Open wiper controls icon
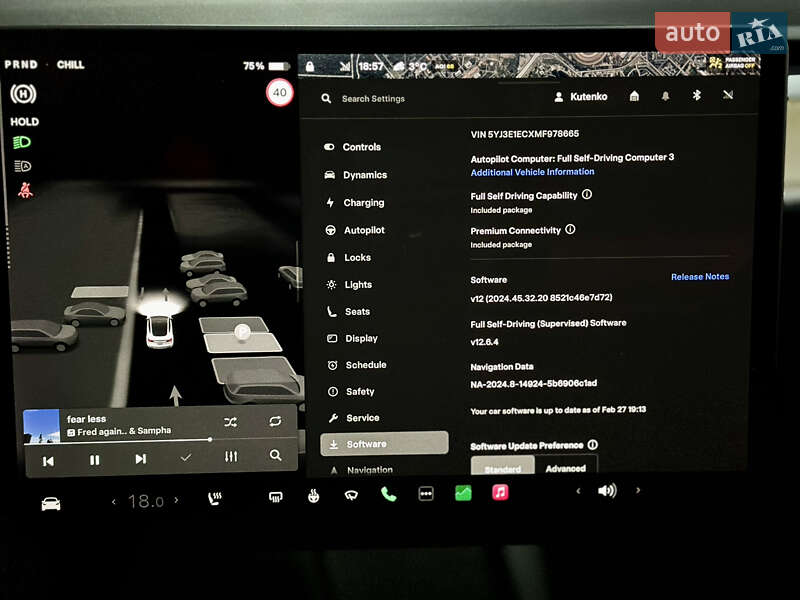Screen dimensions: 800x600 point(351,495)
